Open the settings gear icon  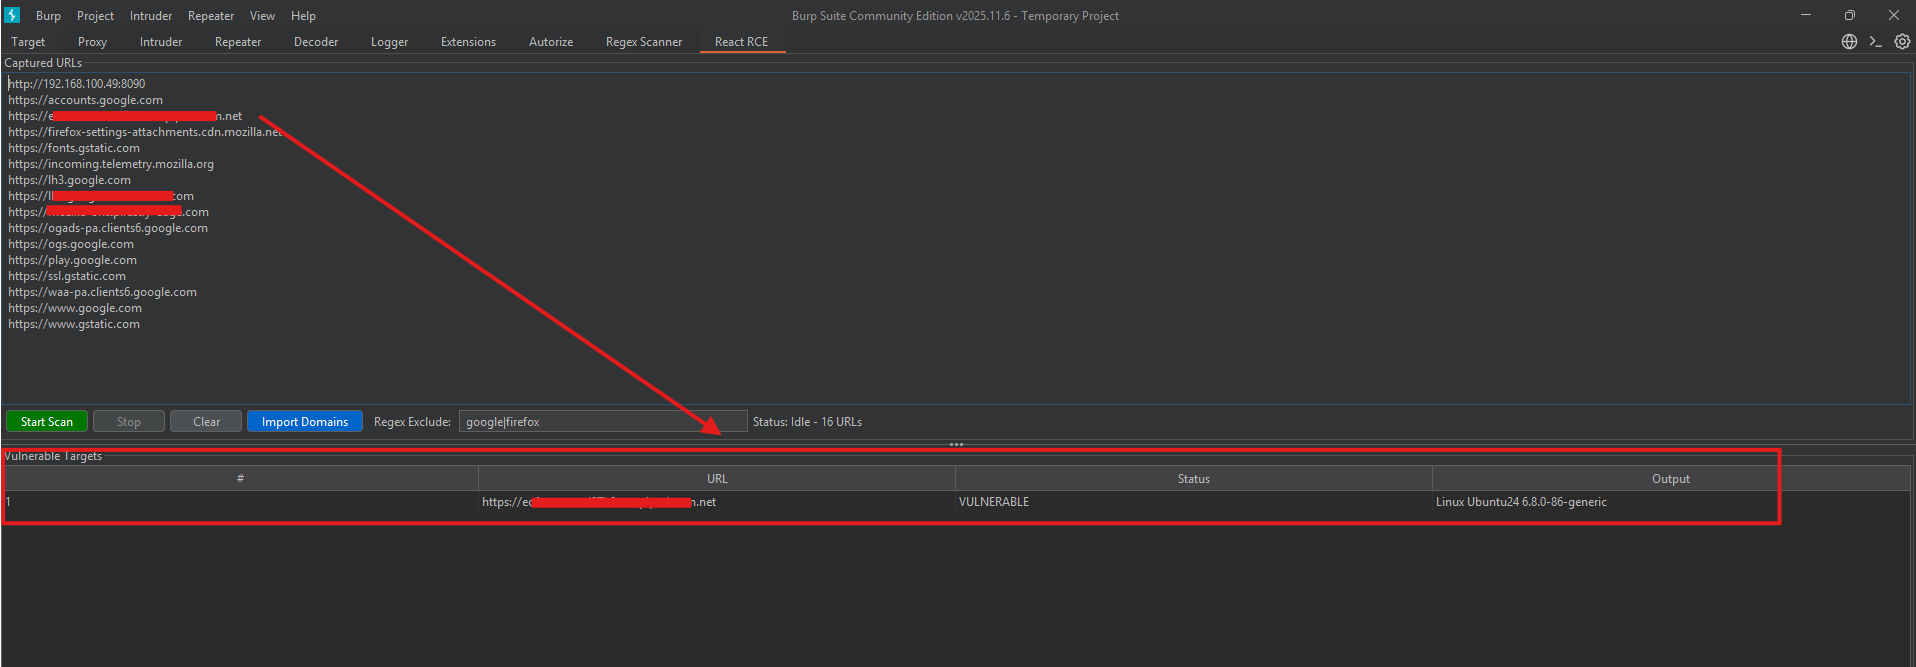click(1902, 42)
